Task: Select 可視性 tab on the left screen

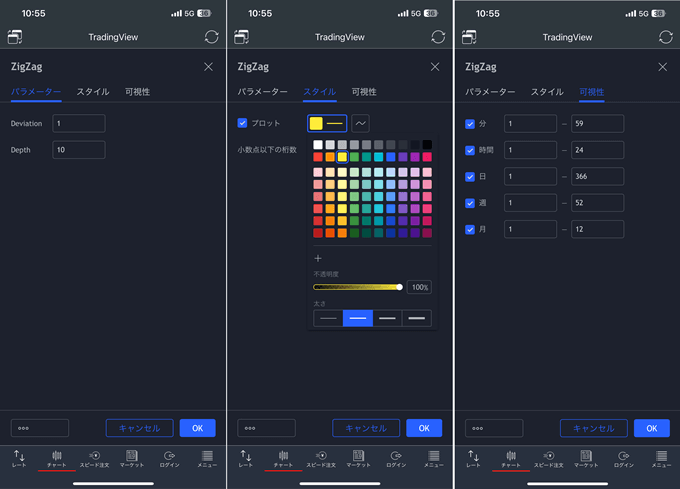Action: 137,92
